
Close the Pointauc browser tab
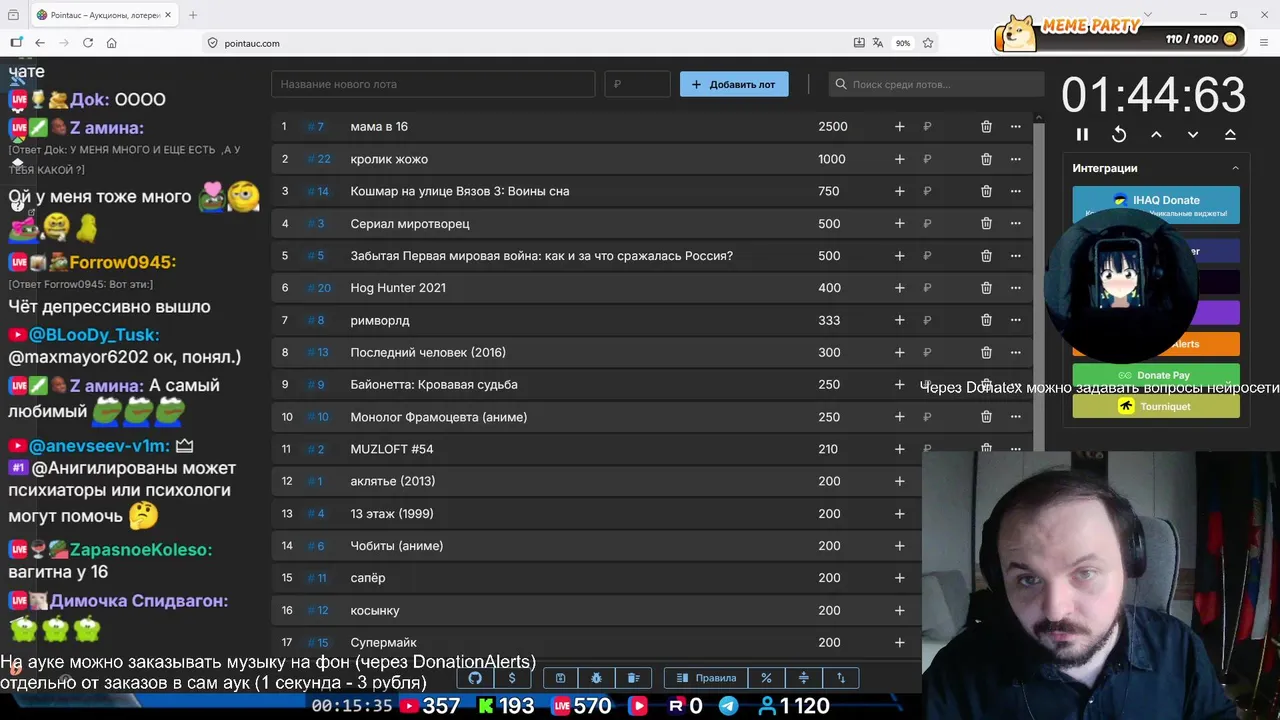[168, 15]
